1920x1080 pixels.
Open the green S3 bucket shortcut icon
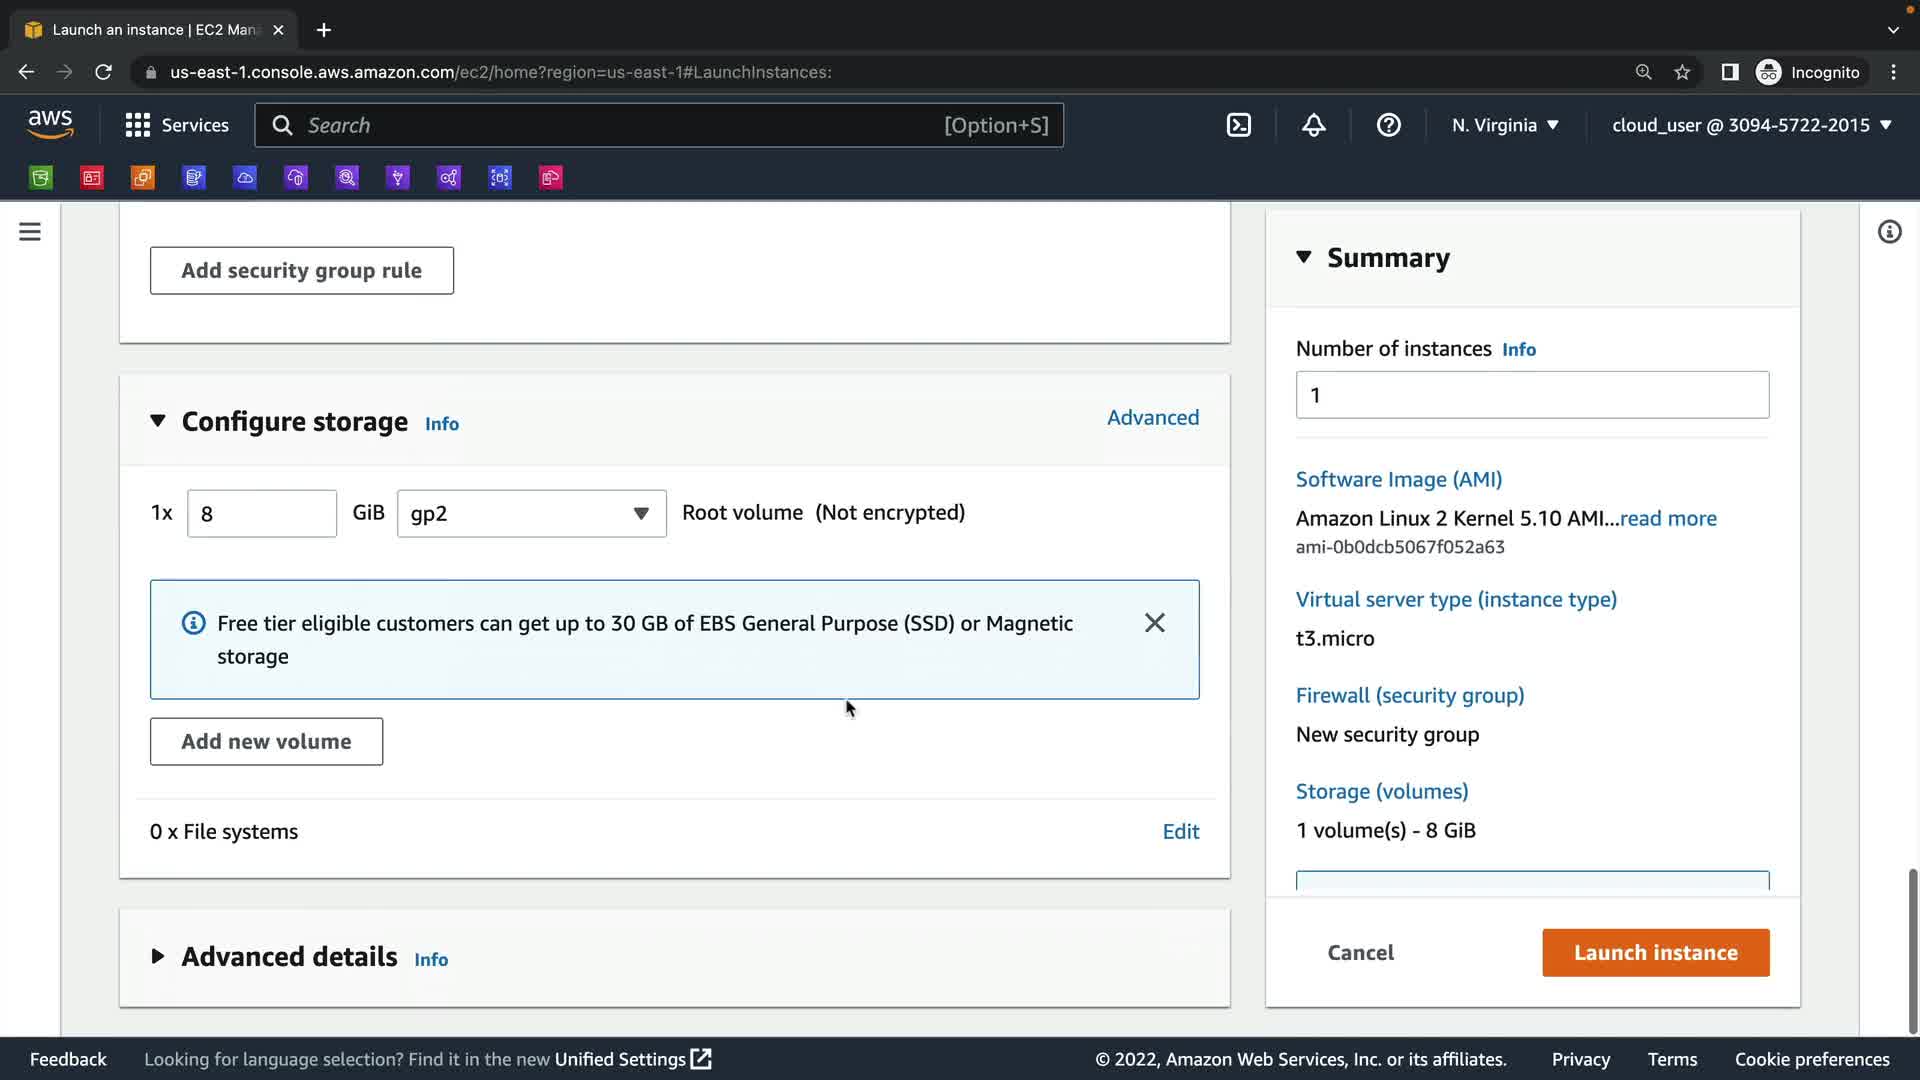coord(41,178)
